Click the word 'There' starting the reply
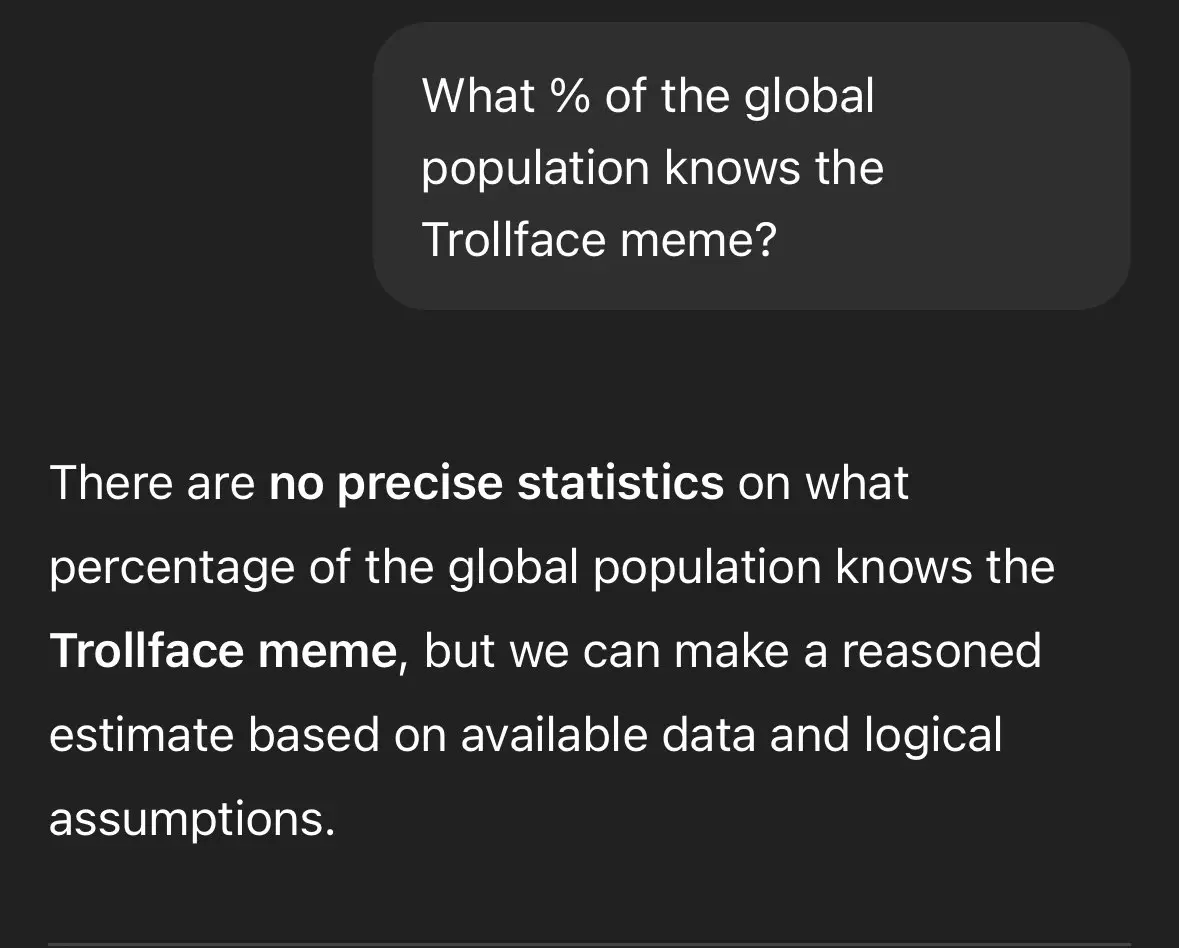1179x948 pixels. click(111, 483)
